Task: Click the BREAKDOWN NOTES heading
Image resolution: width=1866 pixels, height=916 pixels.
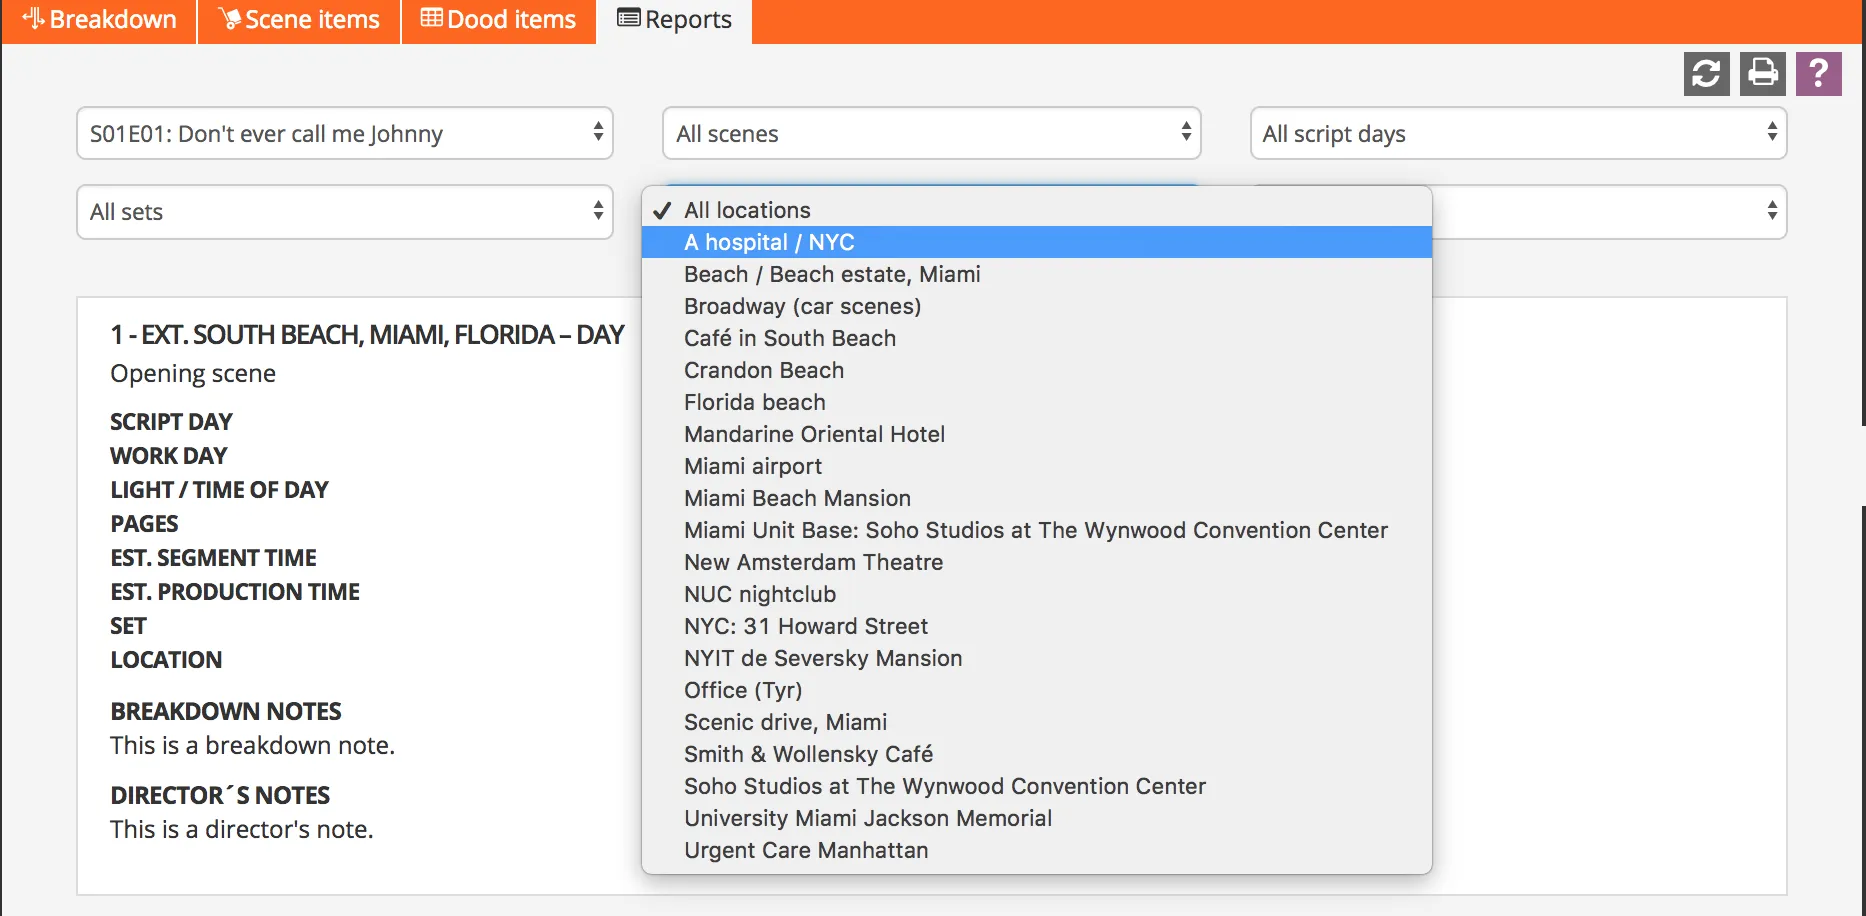Action: (x=226, y=711)
